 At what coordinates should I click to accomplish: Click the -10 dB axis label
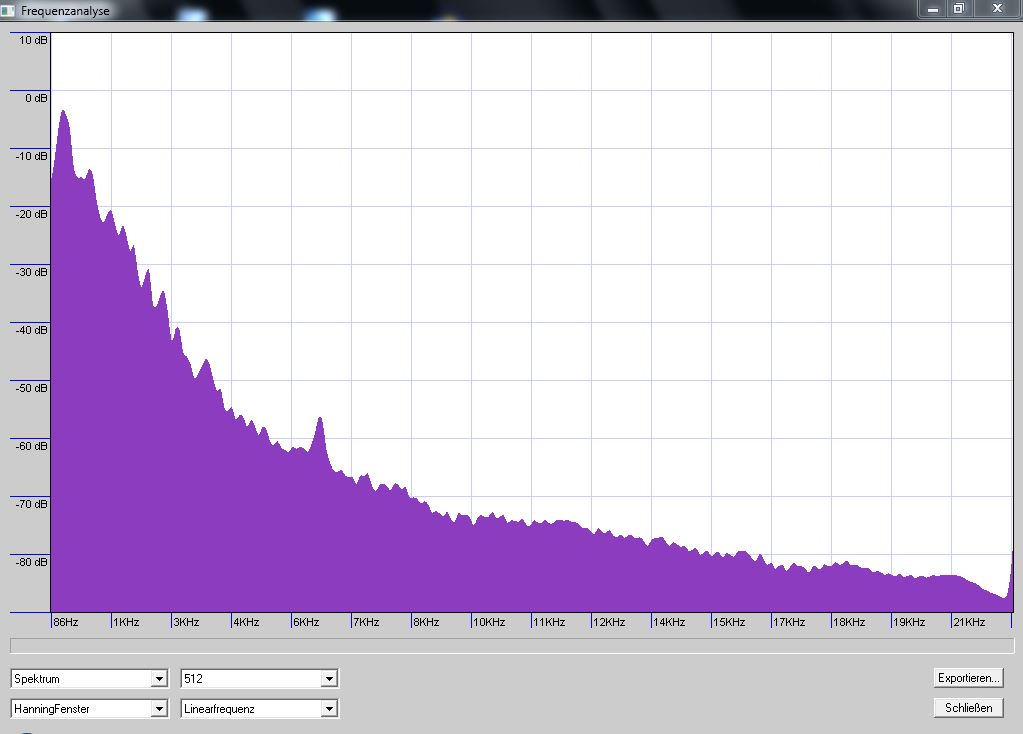coord(31,156)
